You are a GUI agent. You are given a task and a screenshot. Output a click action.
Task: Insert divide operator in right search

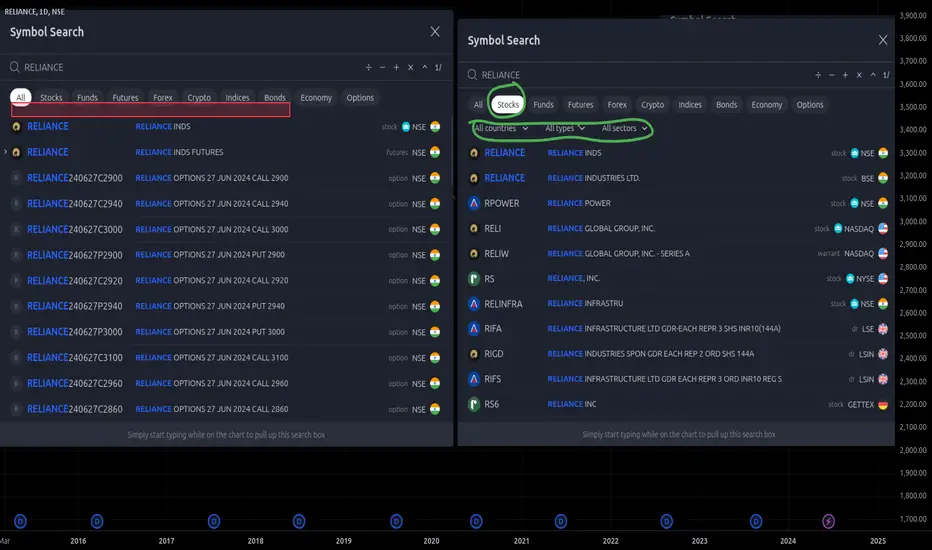coord(818,75)
